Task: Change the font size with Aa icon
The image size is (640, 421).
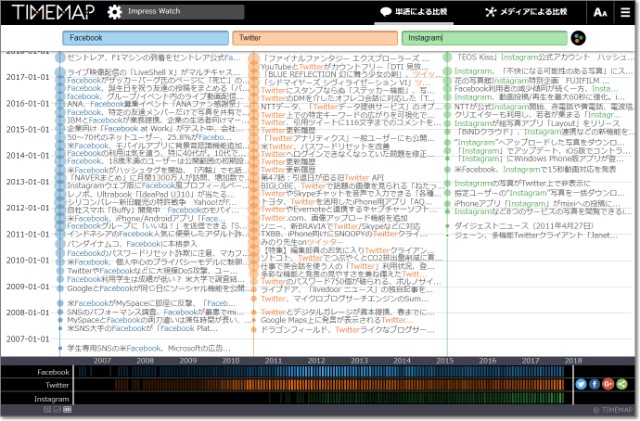Action: (x=599, y=12)
